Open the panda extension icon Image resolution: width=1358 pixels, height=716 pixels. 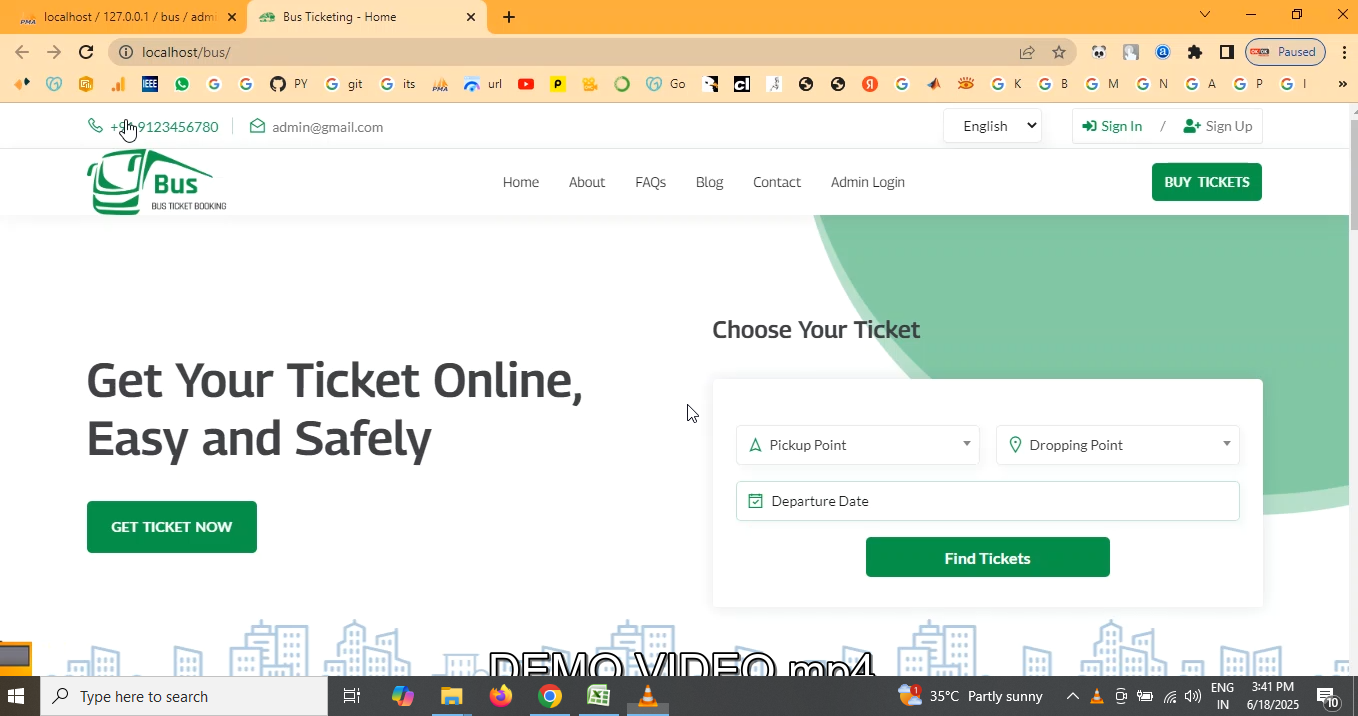(x=1099, y=52)
